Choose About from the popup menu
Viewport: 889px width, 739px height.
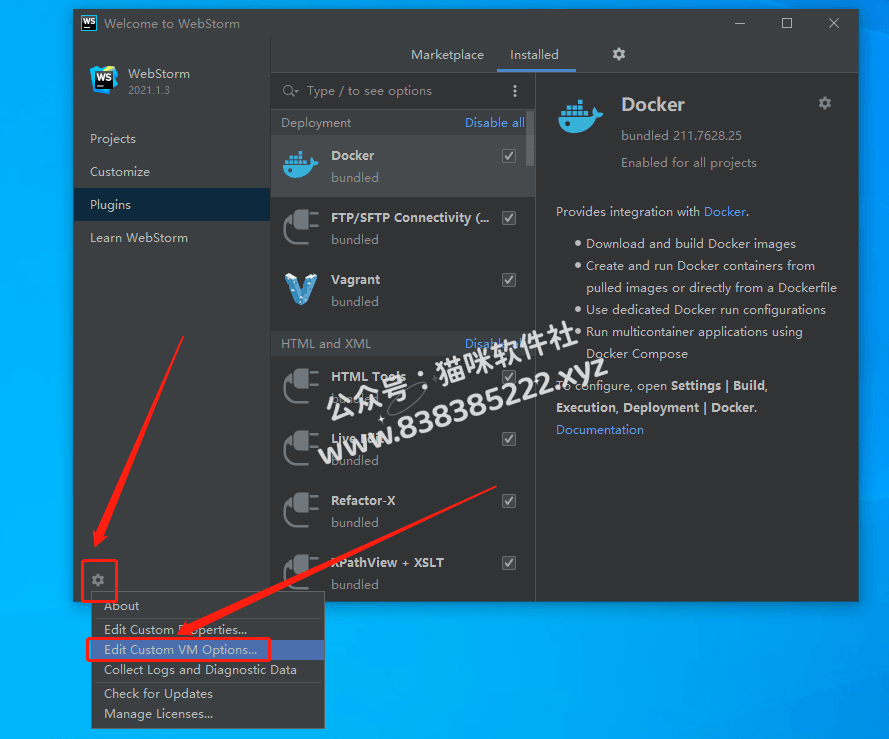[208, 606]
